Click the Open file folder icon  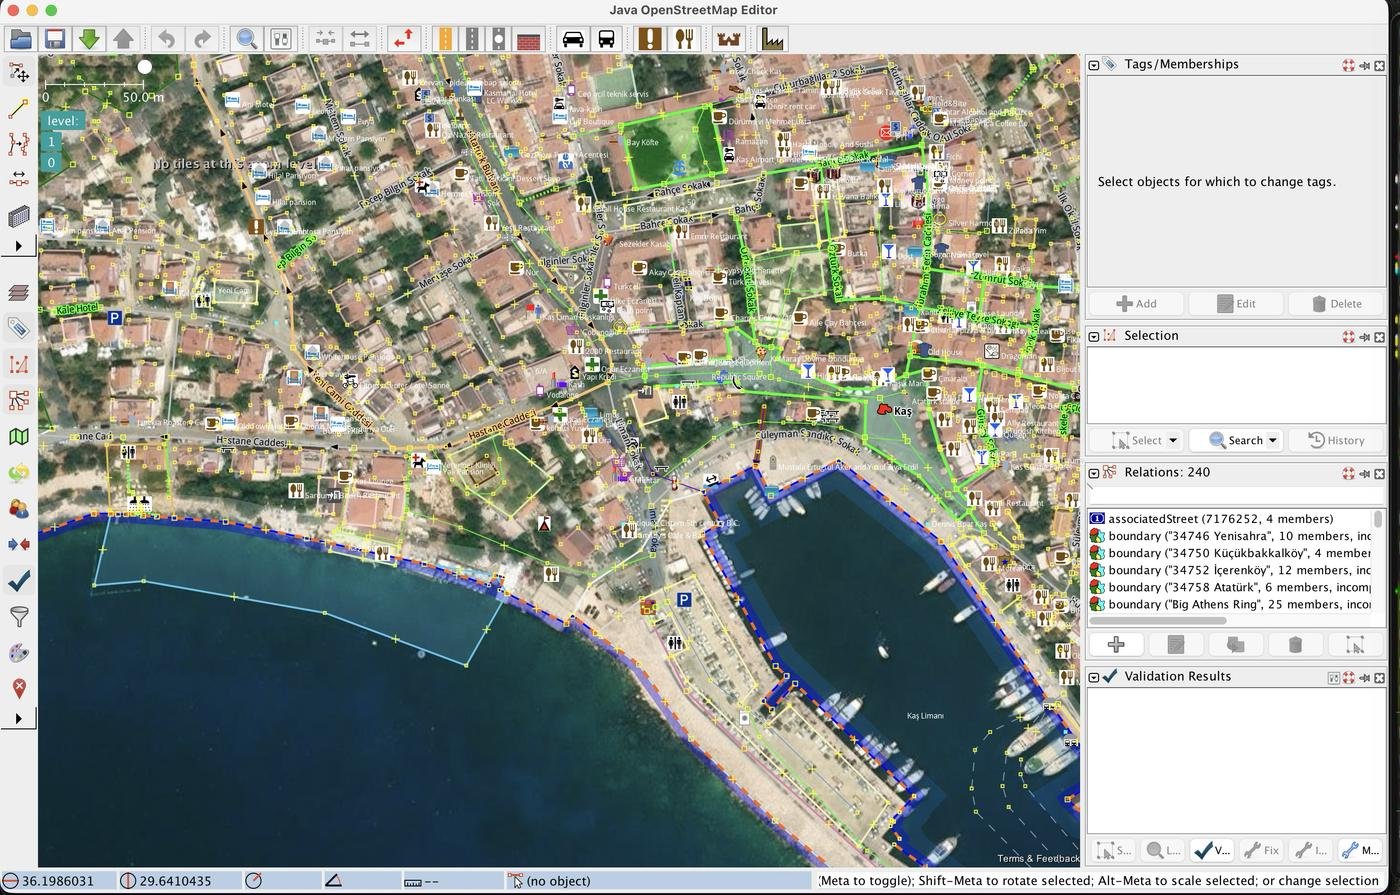click(21, 39)
